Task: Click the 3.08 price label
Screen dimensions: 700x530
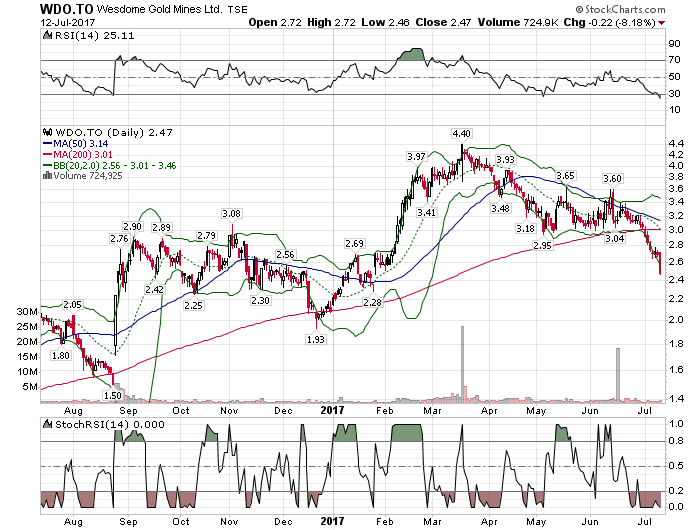Action: [x=231, y=213]
